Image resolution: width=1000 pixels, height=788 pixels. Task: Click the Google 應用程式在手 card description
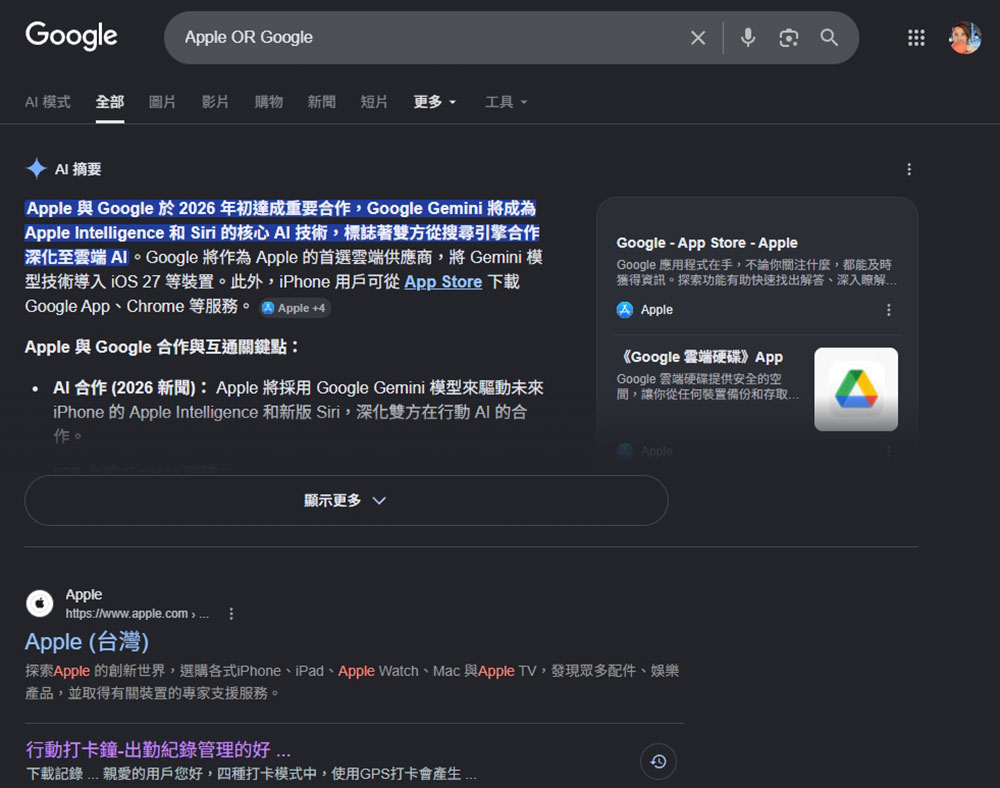(x=756, y=272)
